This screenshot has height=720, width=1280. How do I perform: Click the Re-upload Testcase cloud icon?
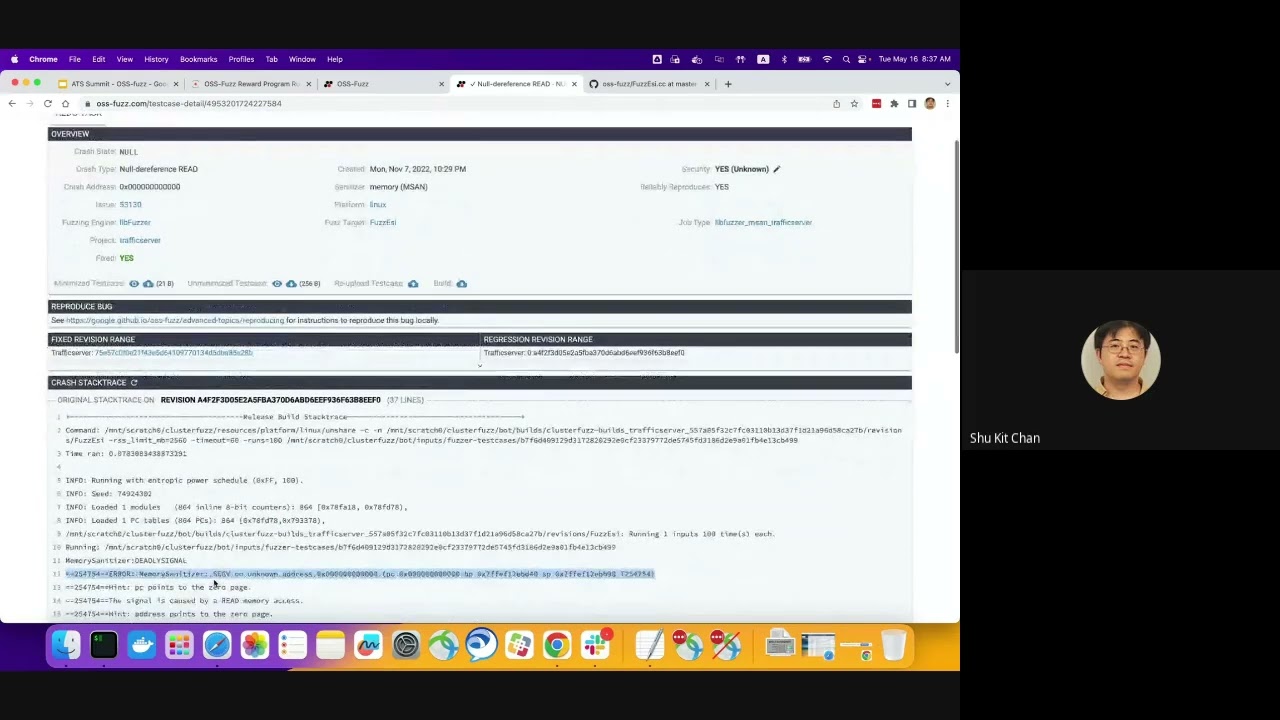point(412,284)
